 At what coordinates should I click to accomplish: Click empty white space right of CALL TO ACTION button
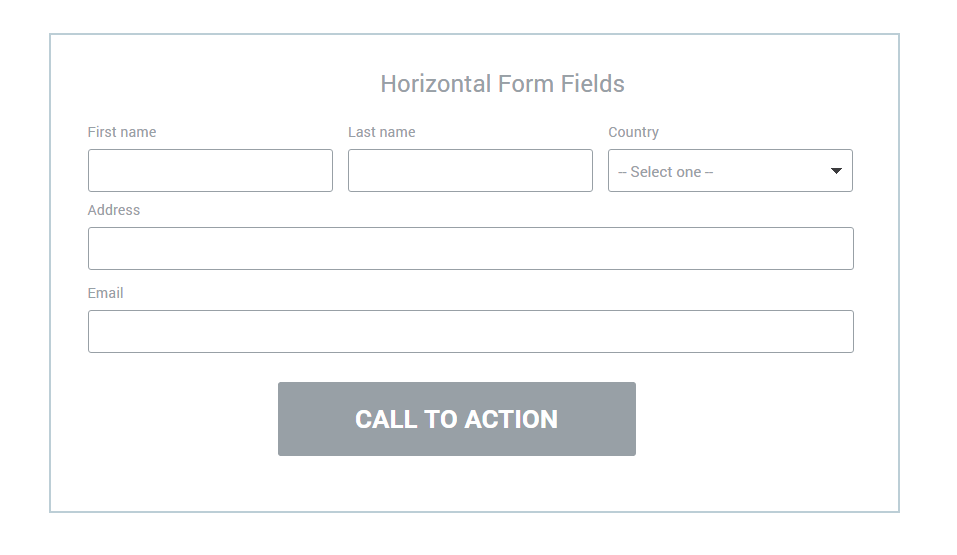coord(745,419)
